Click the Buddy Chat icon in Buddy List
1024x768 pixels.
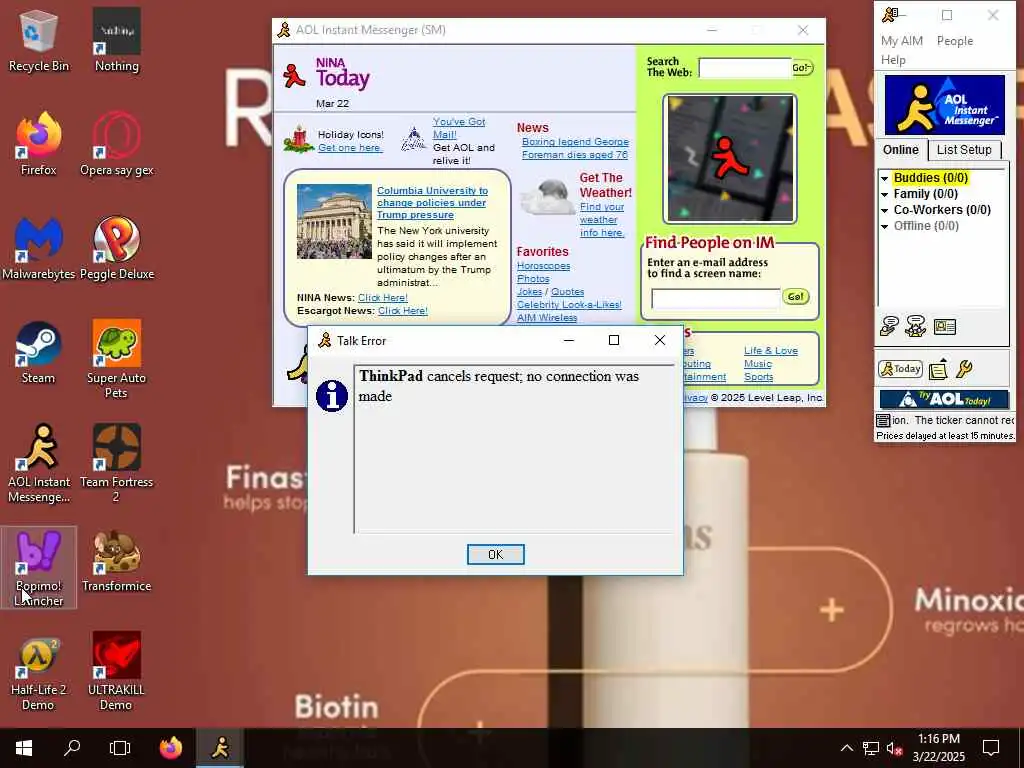click(916, 326)
